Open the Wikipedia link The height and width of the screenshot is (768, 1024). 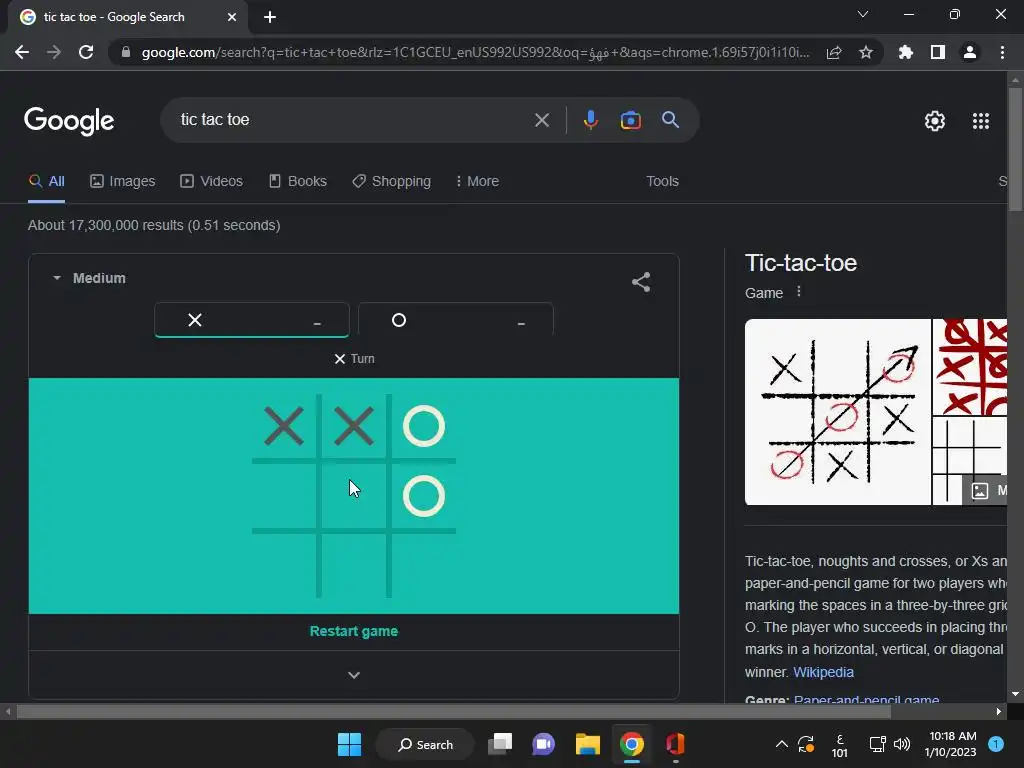click(823, 672)
